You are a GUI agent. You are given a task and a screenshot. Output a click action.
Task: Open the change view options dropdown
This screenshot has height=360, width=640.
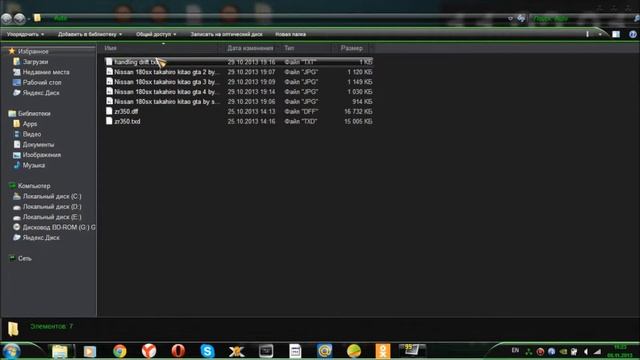600,34
